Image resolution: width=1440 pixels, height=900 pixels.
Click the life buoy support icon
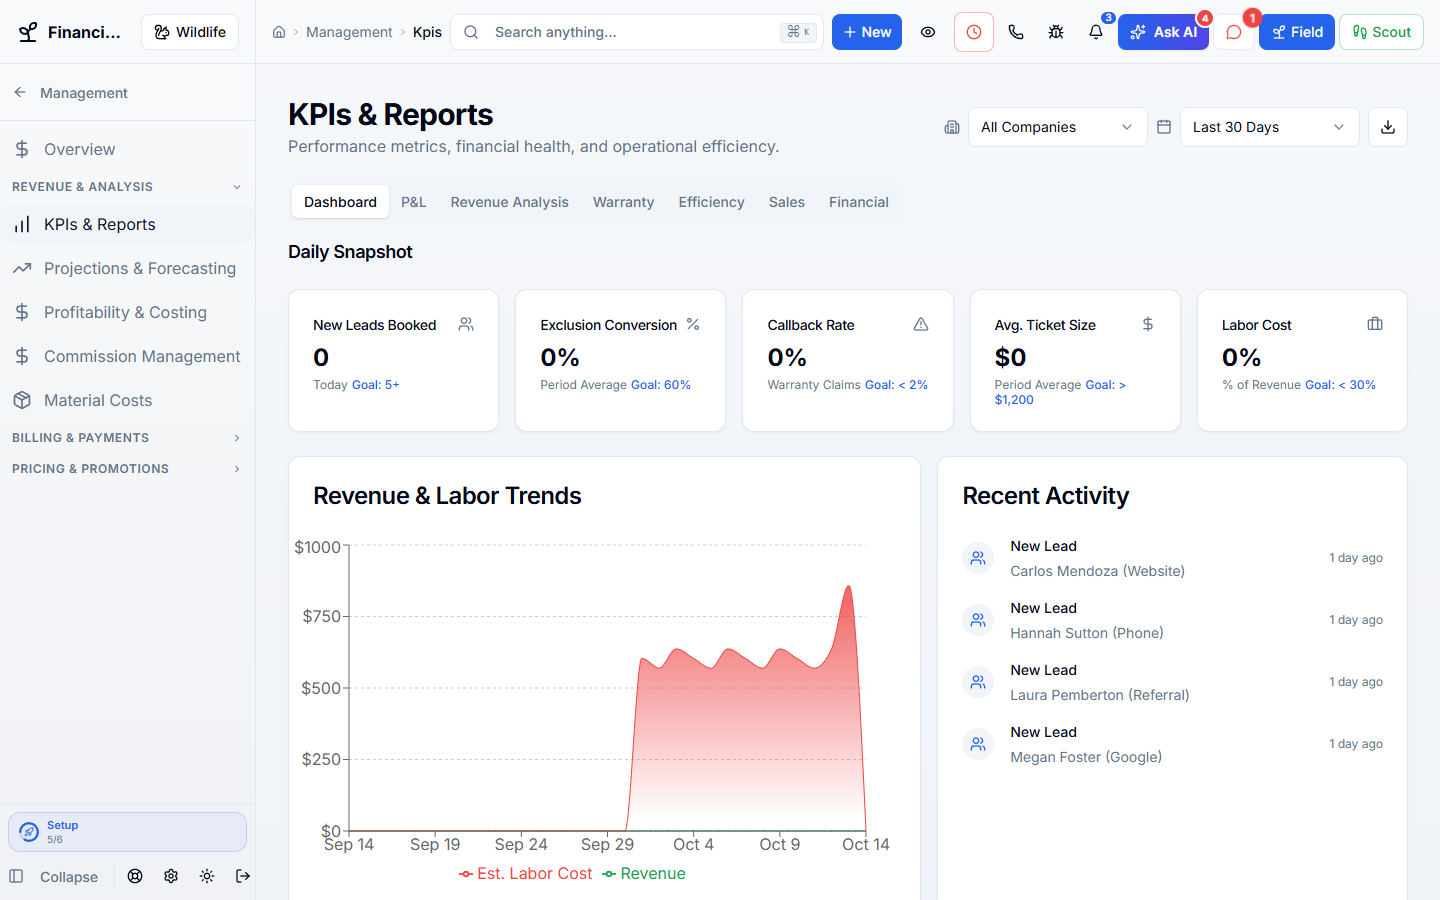[x=135, y=876]
